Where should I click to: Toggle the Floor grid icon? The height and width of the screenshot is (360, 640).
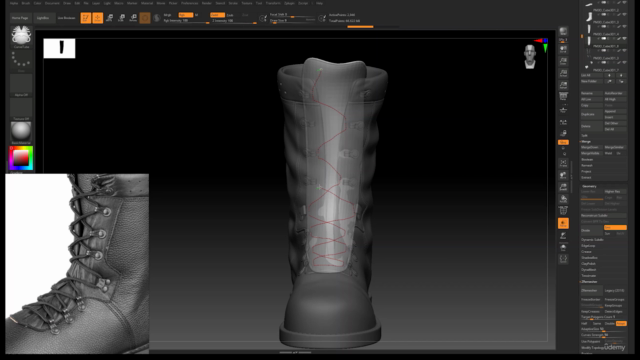click(563, 110)
